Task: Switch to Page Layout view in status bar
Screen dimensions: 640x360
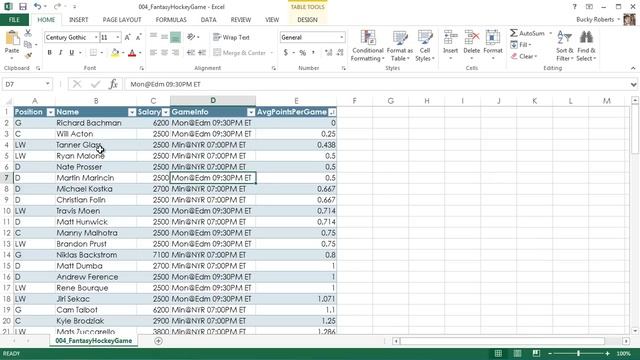Action: [517, 353]
